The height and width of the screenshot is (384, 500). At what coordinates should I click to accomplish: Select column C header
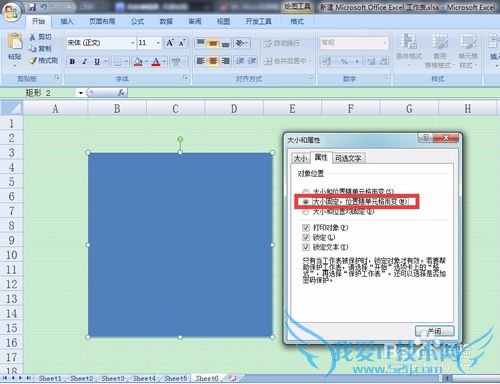pyautogui.click(x=175, y=109)
